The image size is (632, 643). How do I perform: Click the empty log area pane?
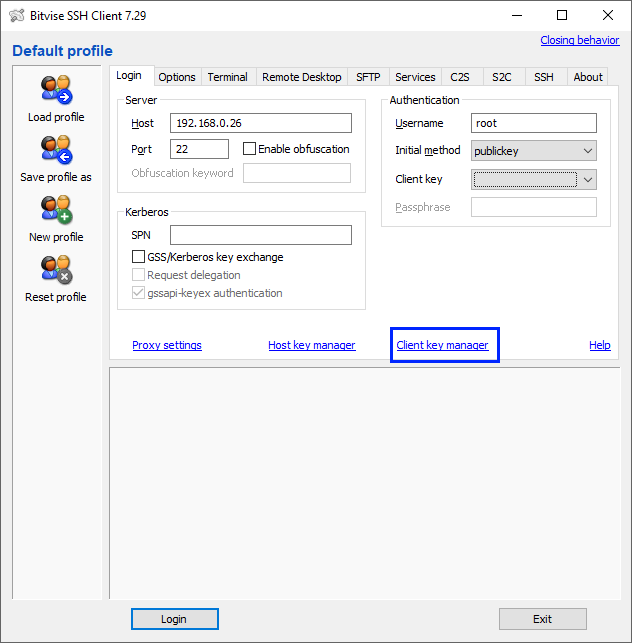pos(365,483)
